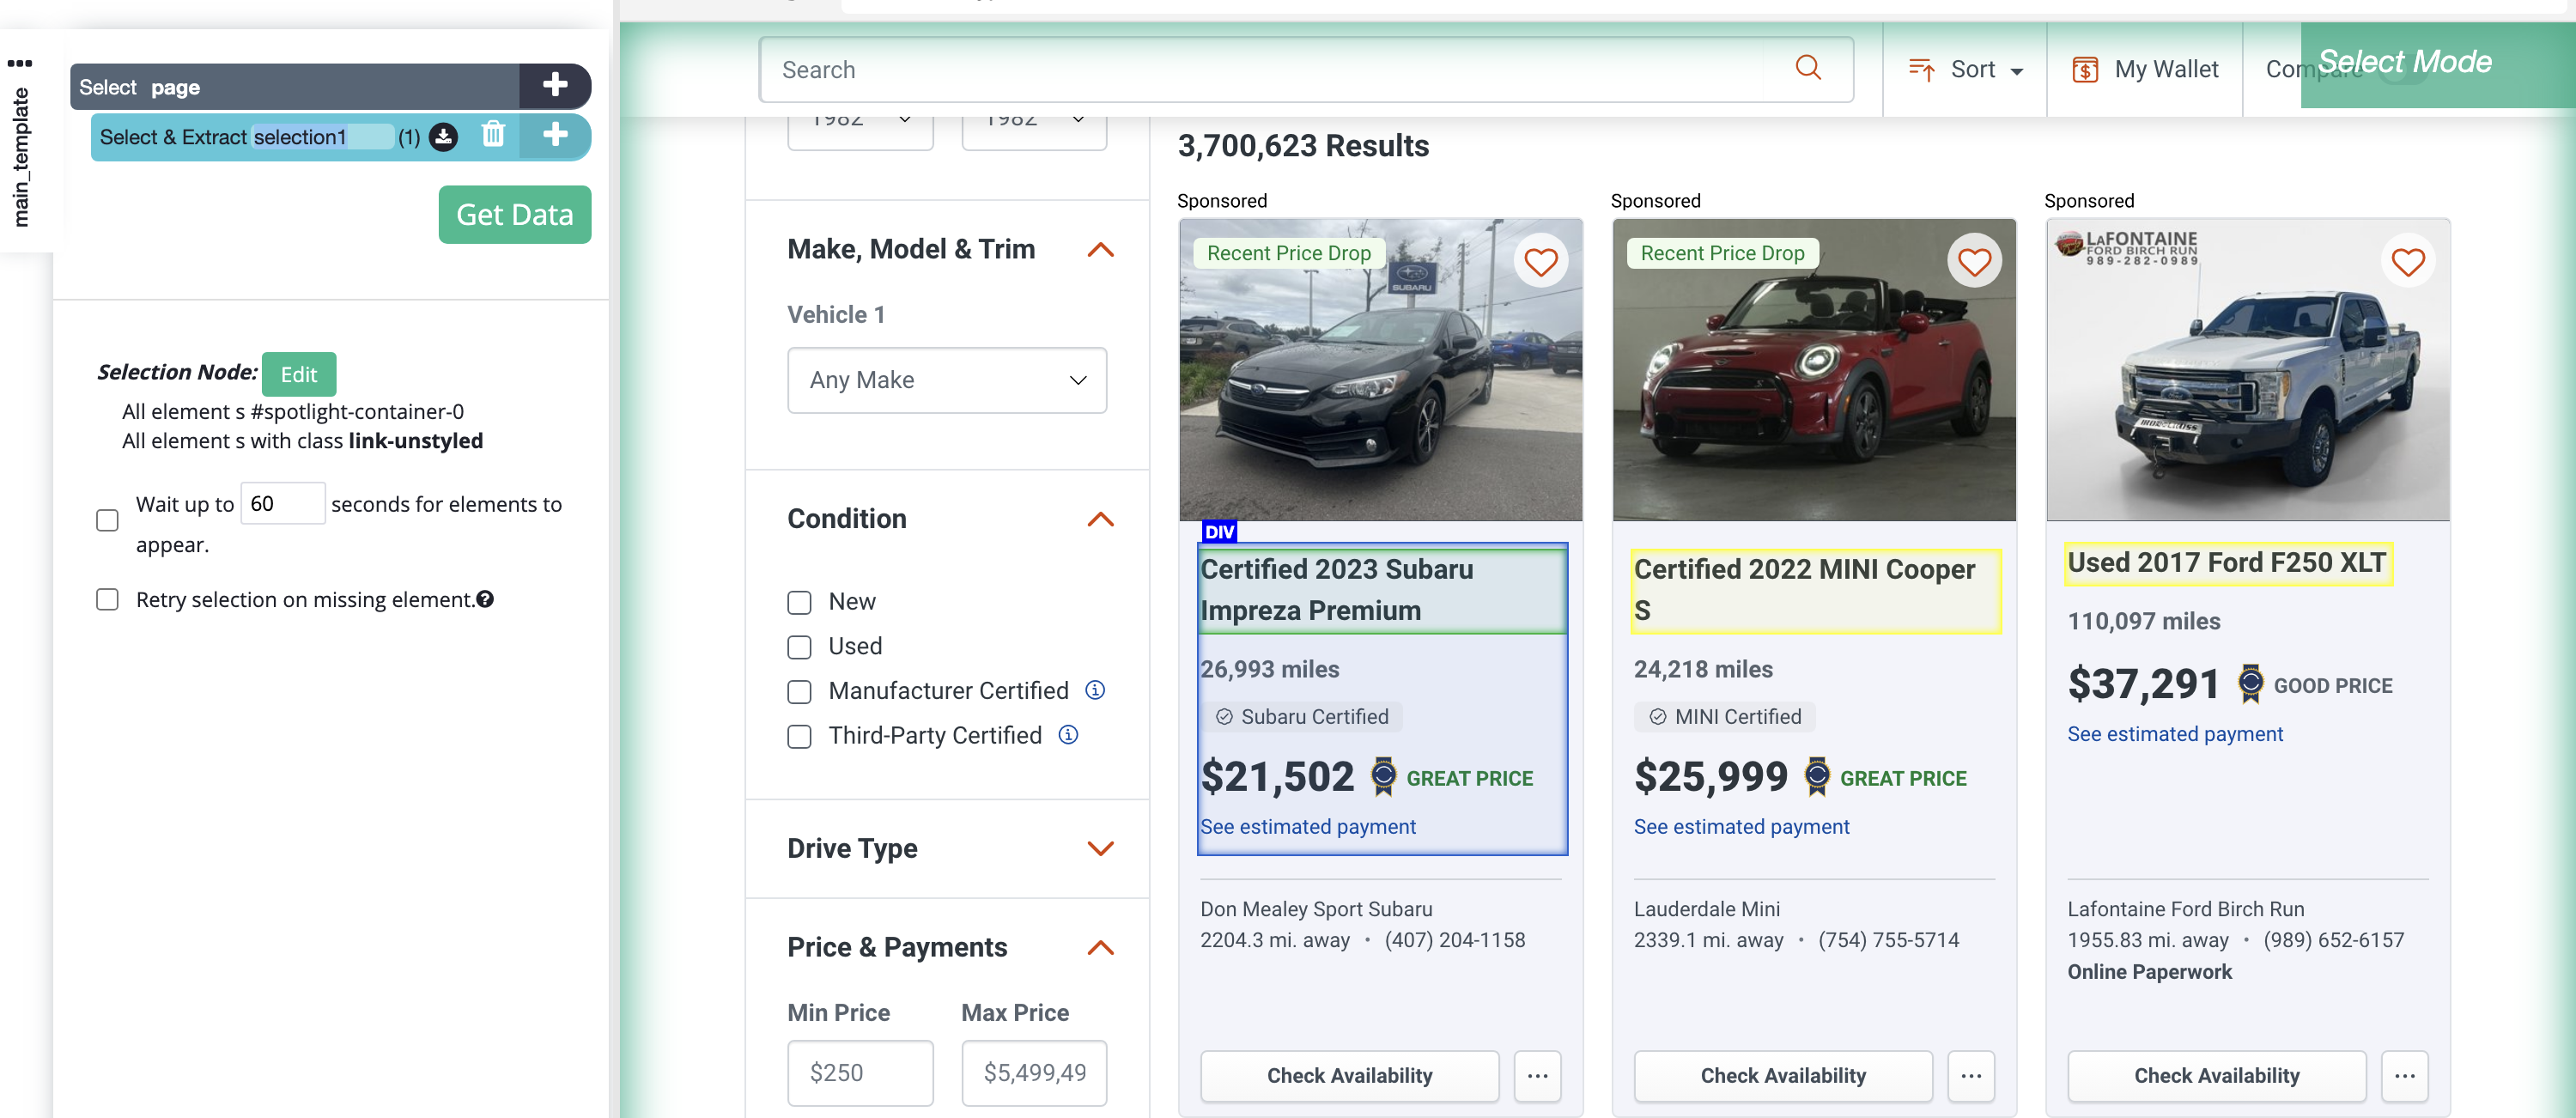Click the plus icon on Select page row
This screenshot has width=2576, height=1118.
555,86
